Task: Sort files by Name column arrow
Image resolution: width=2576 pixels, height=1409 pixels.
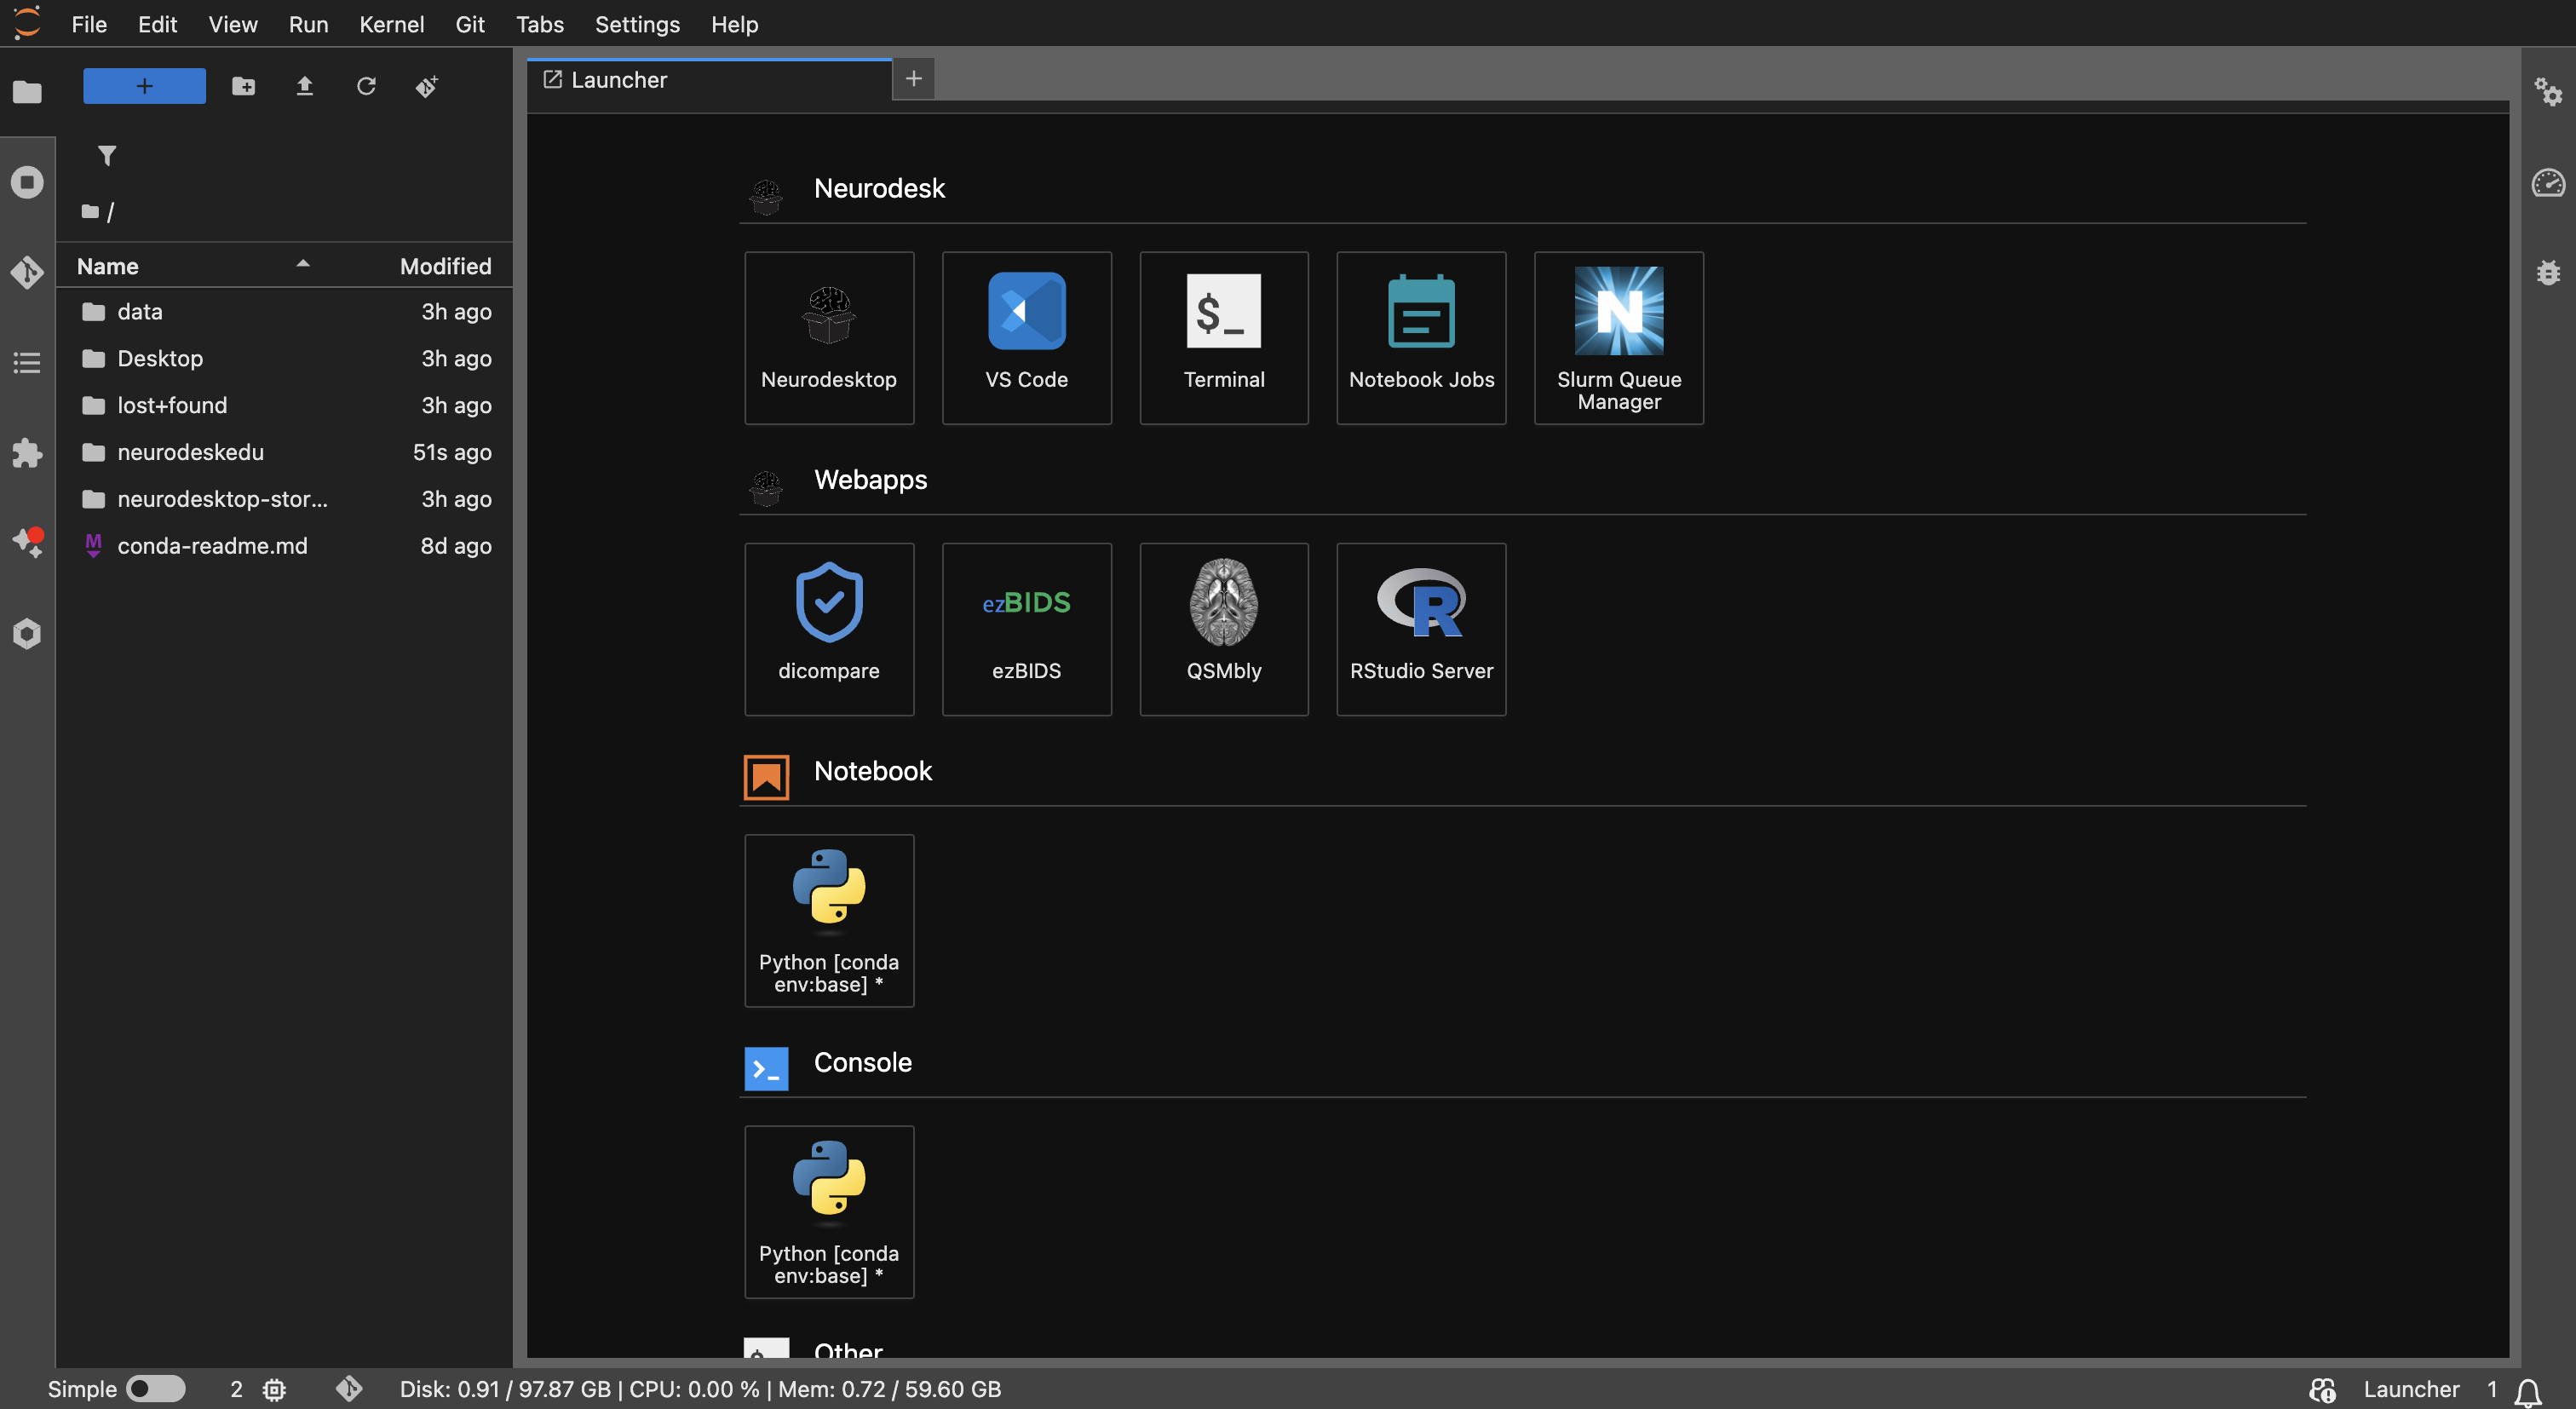Action: [303, 264]
